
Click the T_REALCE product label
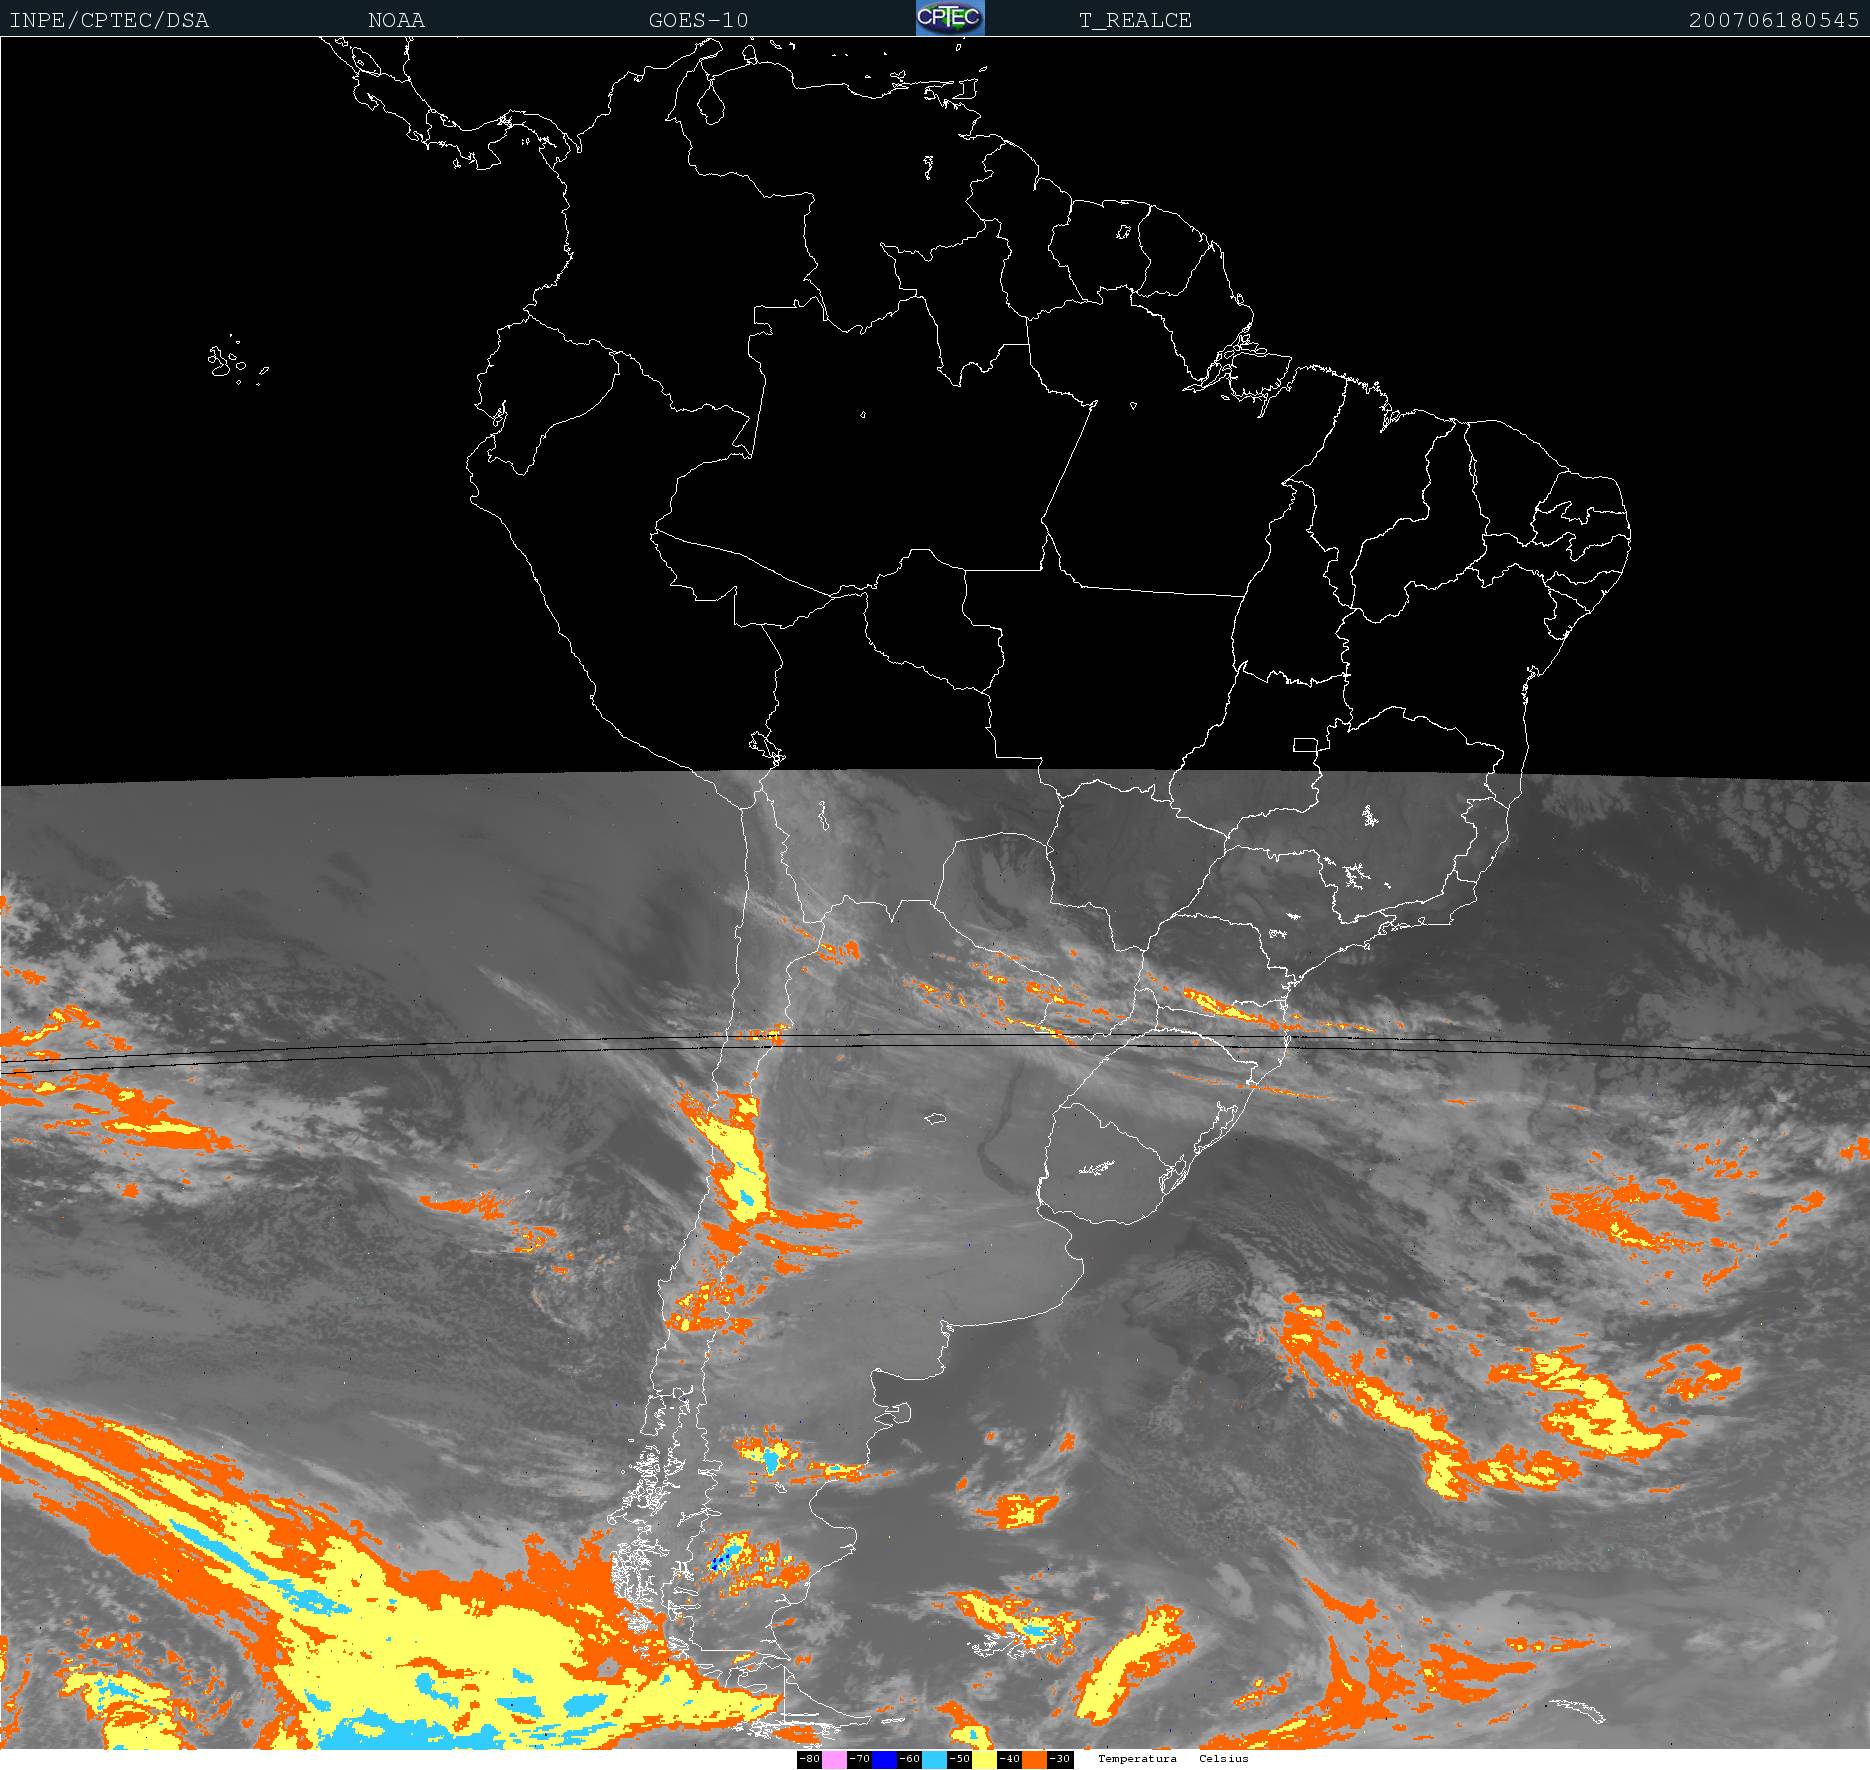(x=1135, y=20)
